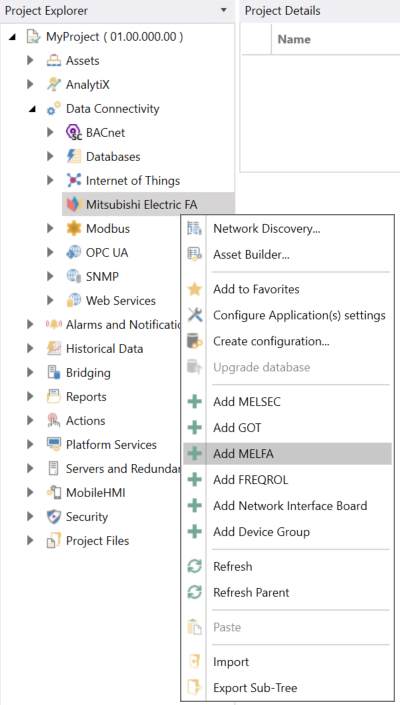The width and height of the screenshot is (400, 705).
Task: Select the MobileHMI tree item
Action: tap(96, 493)
